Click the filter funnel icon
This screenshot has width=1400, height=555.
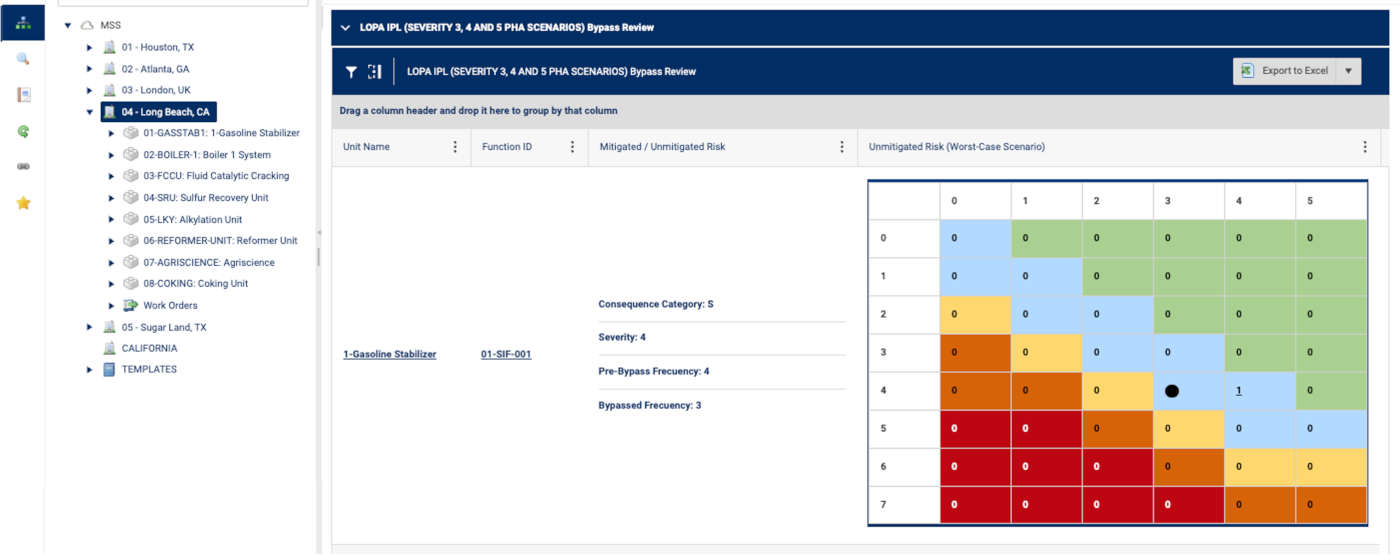pos(351,72)
